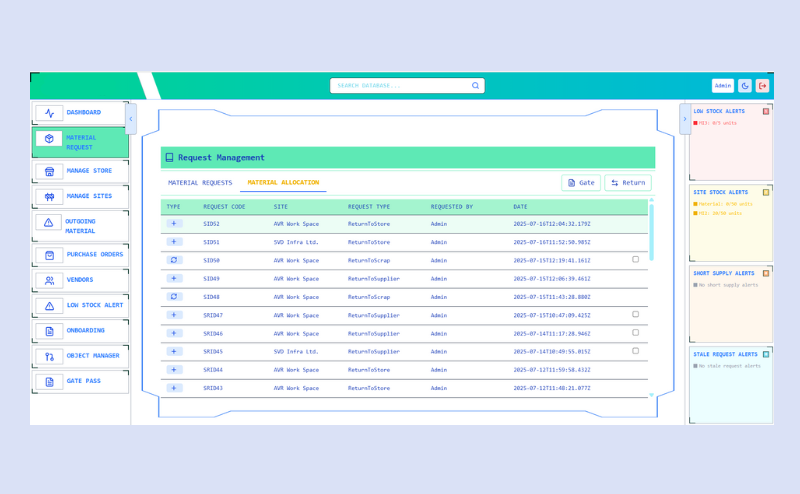Screen dimensions: 800x494
Task: Open the Object Manager icon
Action: click(49, 356)
